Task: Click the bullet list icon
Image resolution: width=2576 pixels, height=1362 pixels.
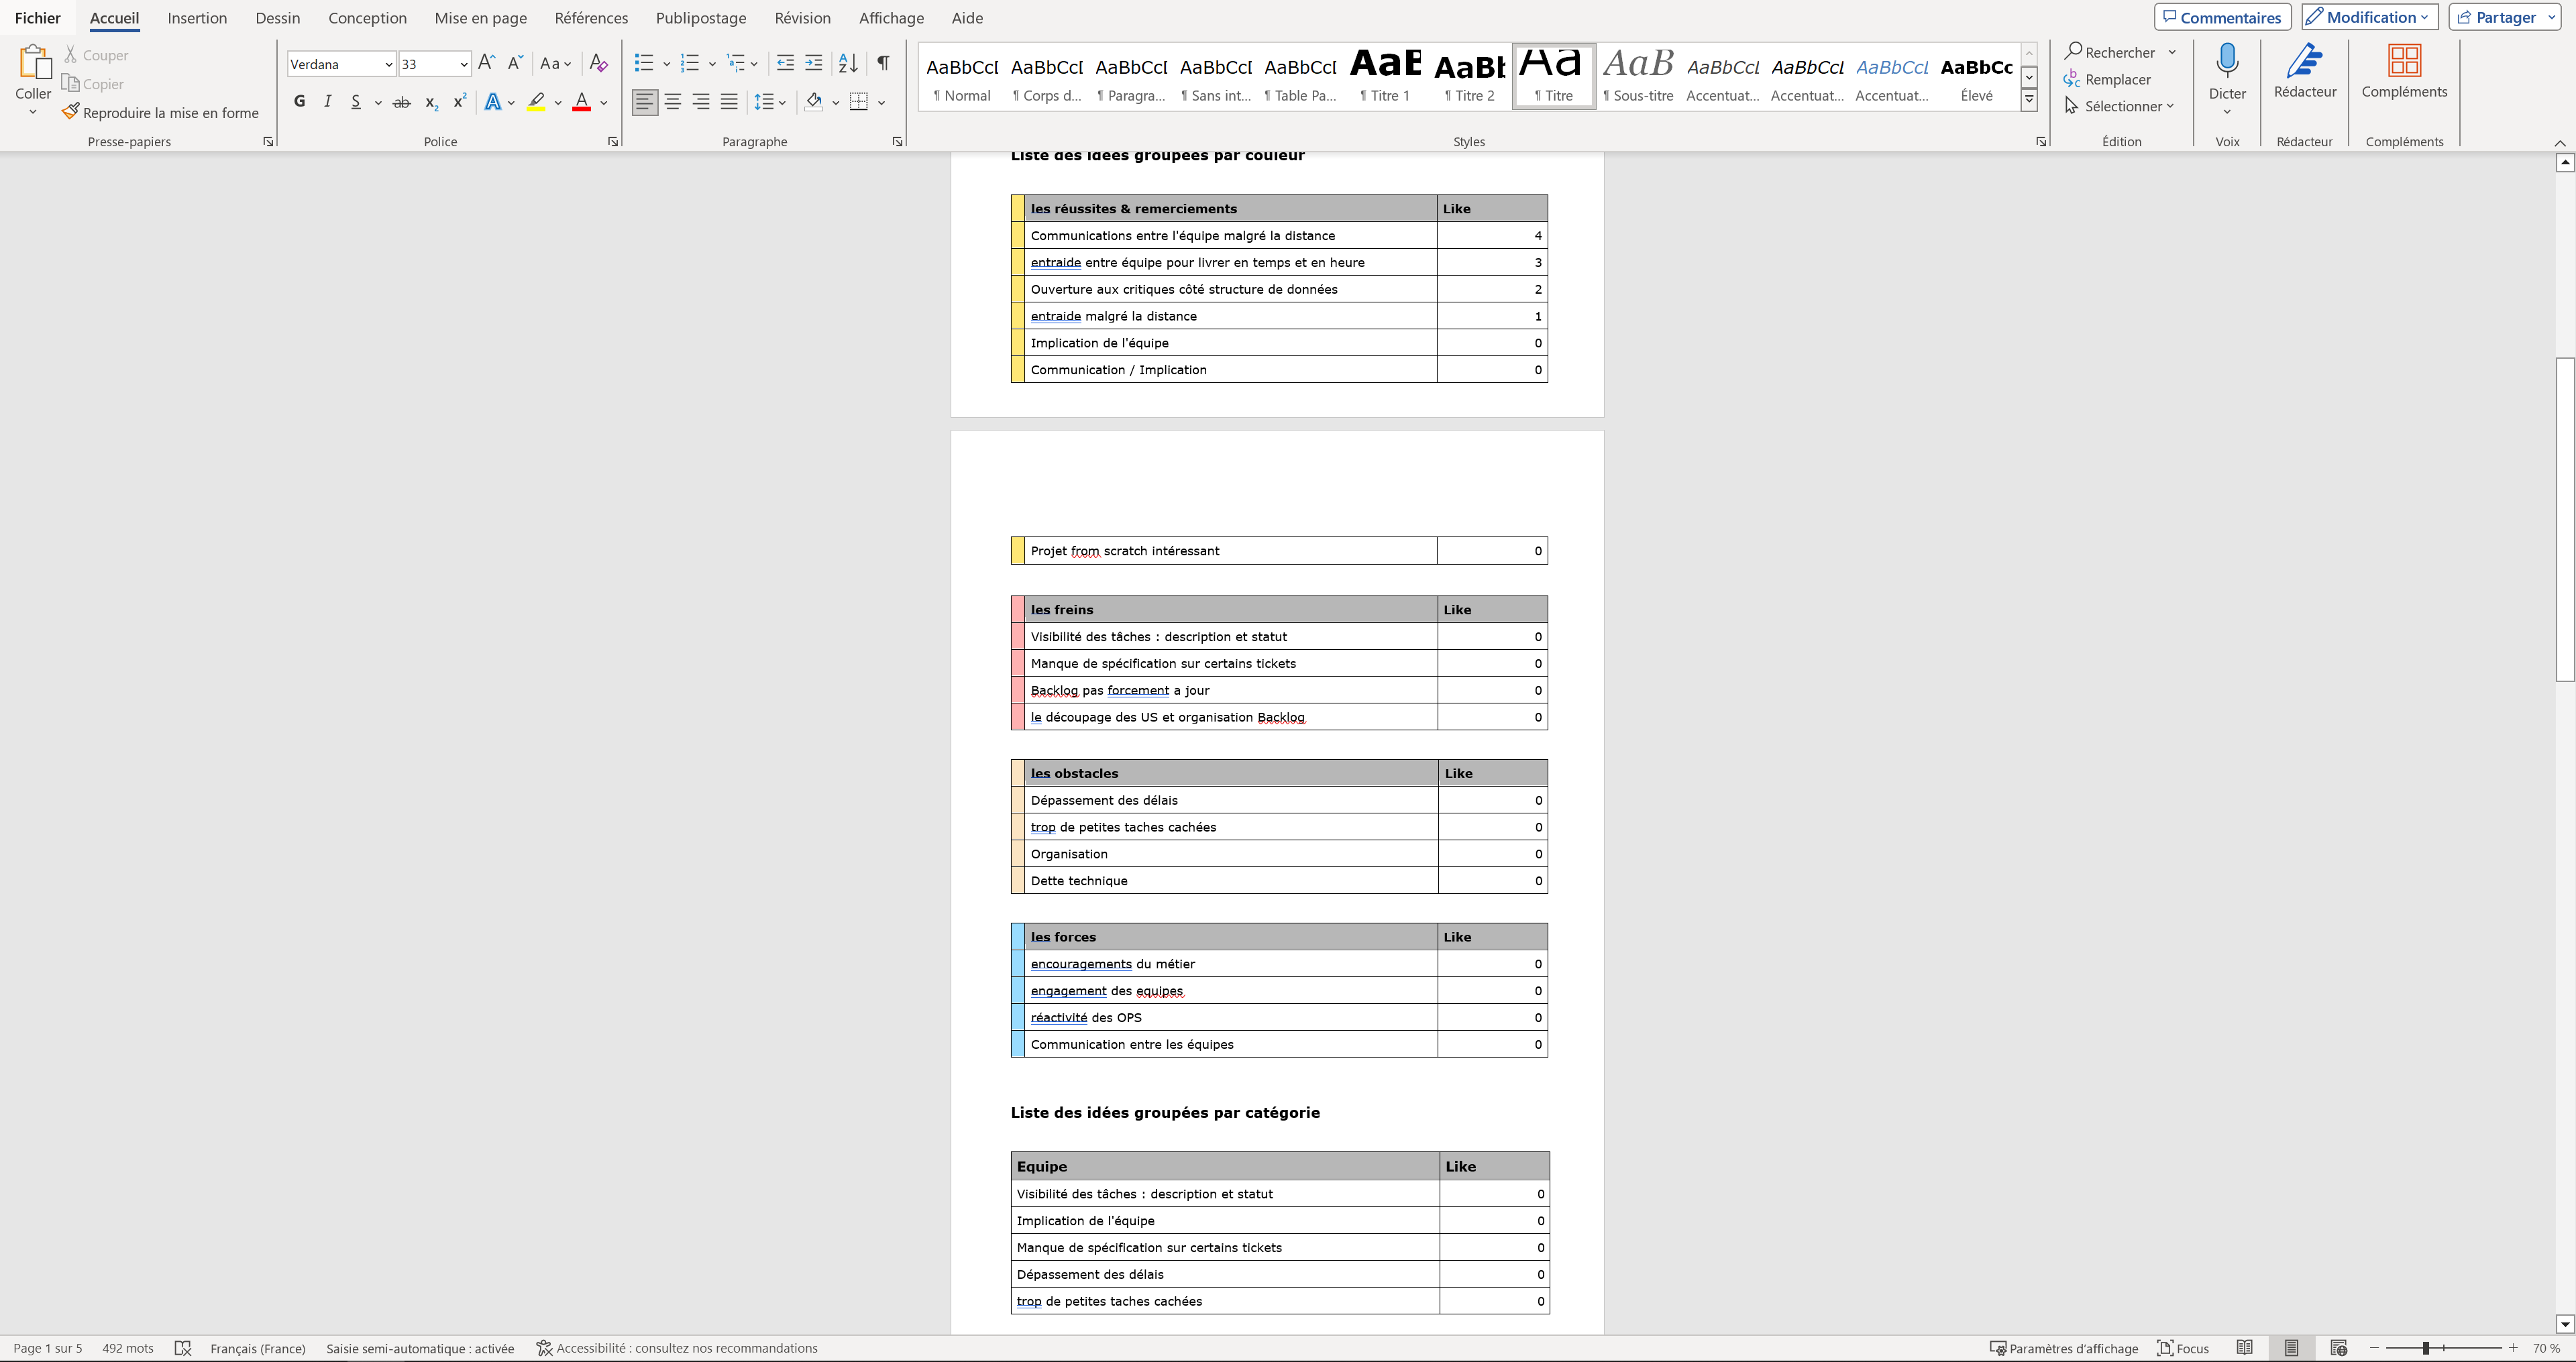Action: pyautogui.click(x=643, y=63)
